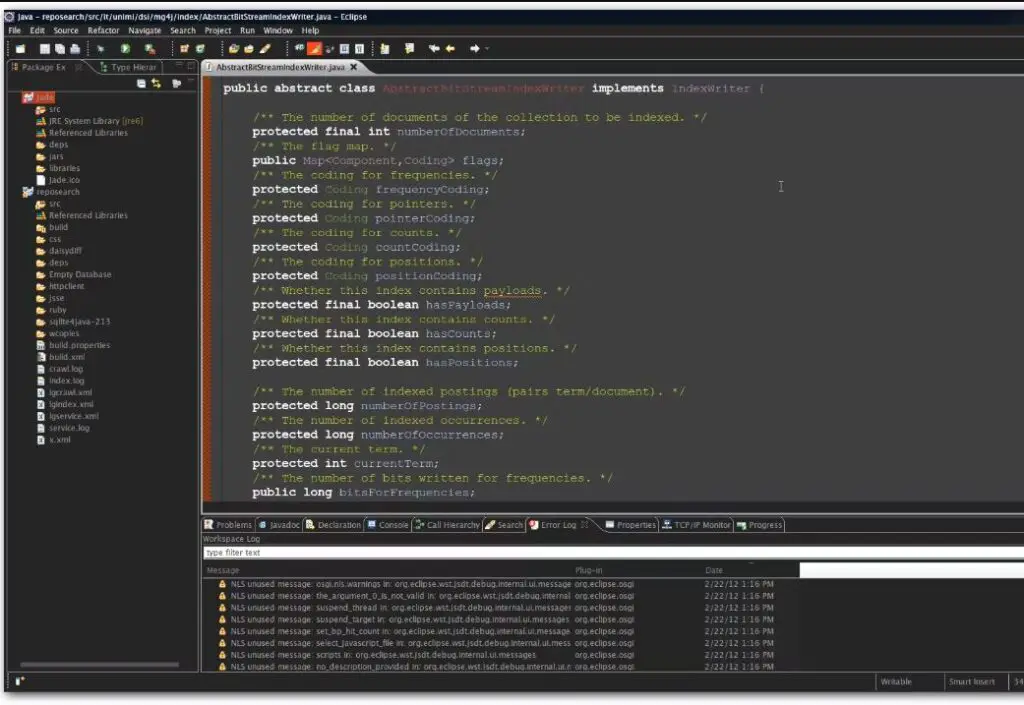Click the Smart Insert status bar entry
The height and width of the screenshot is (705, 1024).
972,682
